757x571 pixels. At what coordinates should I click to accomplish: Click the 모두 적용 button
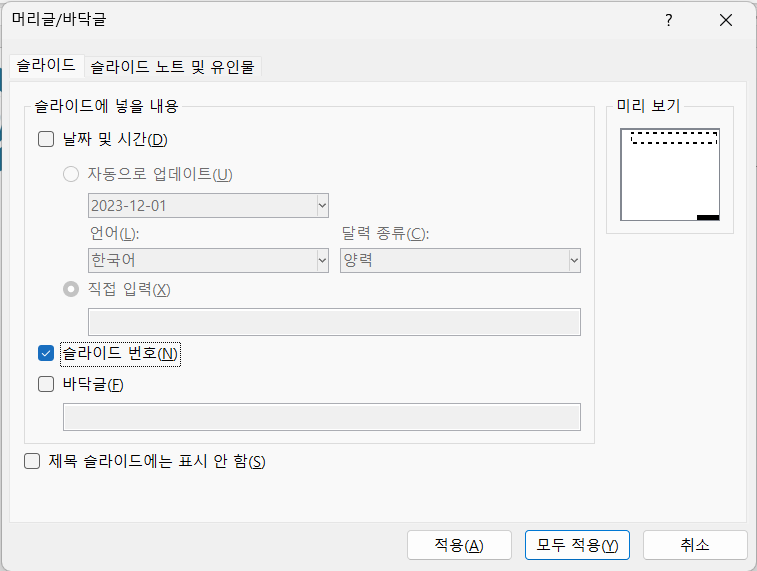tap(577, 545)
